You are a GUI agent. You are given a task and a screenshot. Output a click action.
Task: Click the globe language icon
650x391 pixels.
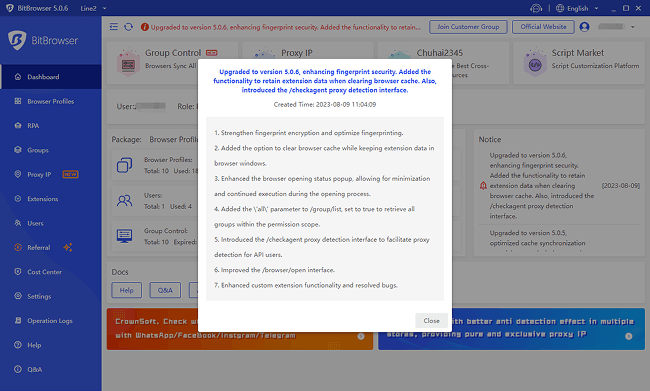560,8
